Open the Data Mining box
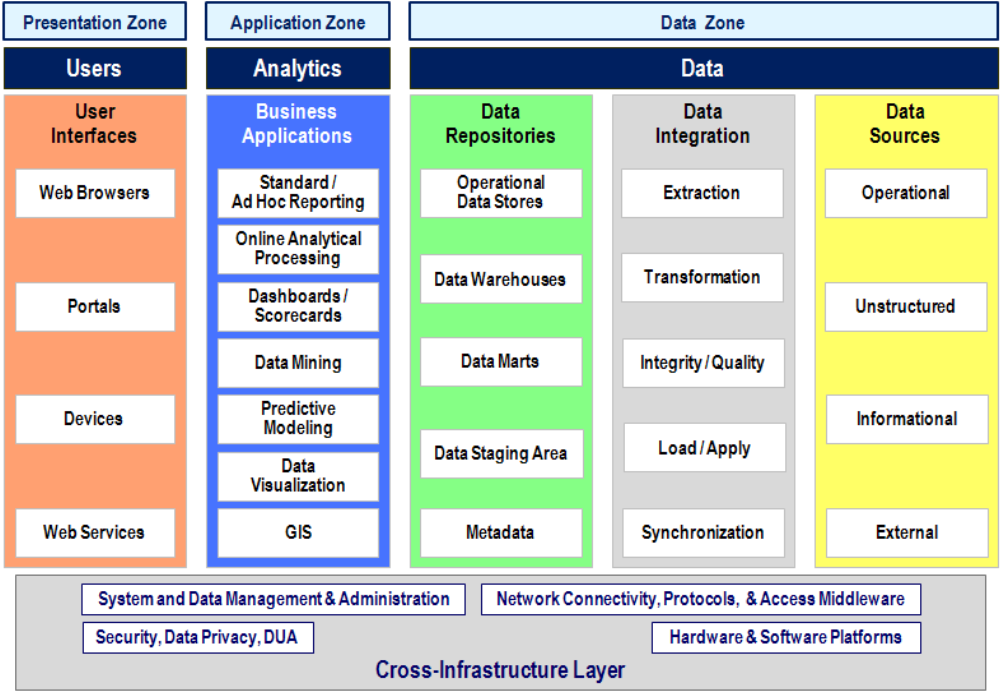 [x=298, y=363]
